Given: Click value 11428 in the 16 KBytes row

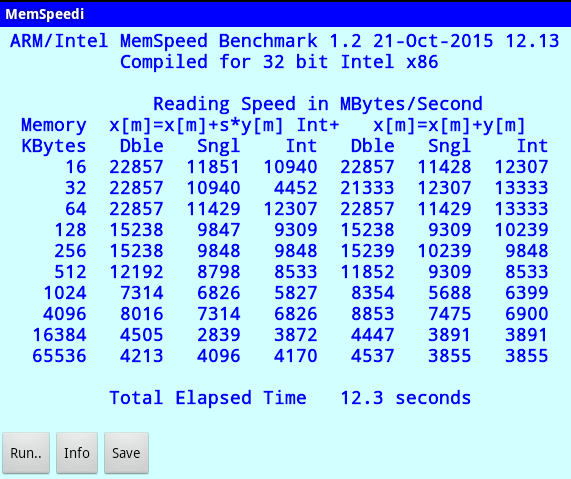Looking at the screenshot, I should 444,167.
